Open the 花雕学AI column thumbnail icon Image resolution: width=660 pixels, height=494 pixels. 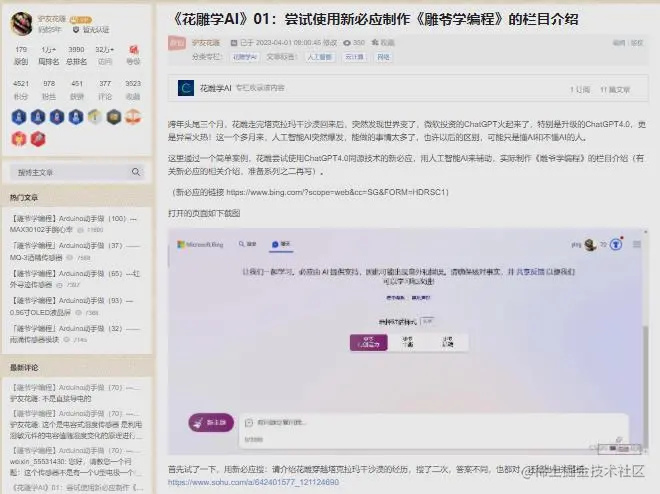pos(186,88)
